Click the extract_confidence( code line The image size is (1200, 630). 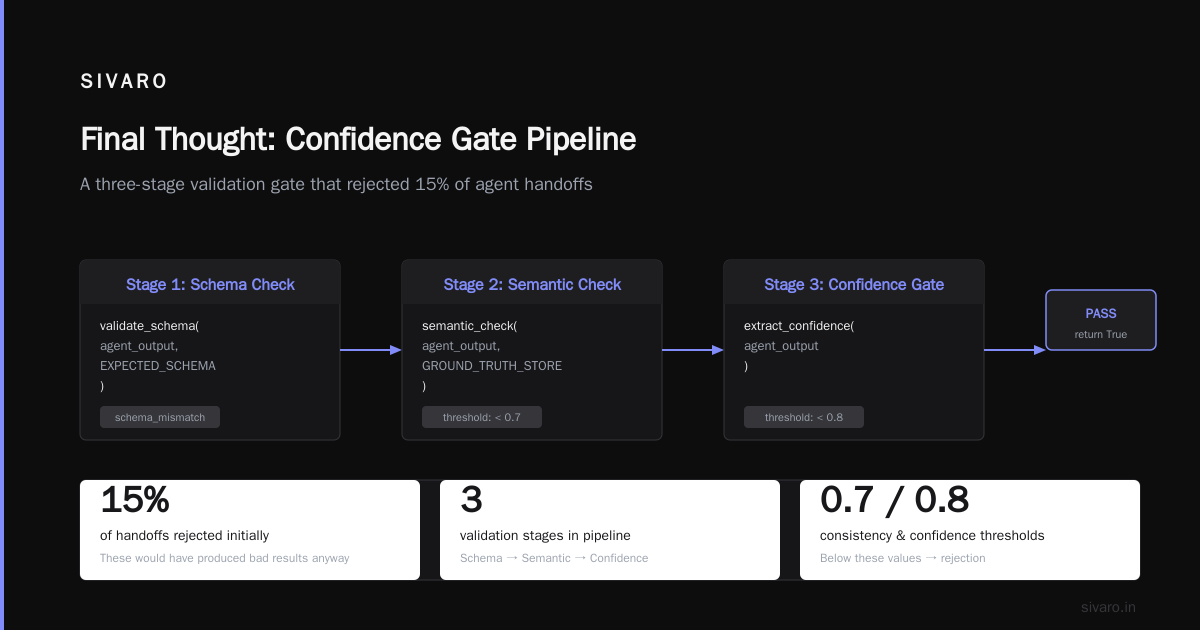[799, 326]
